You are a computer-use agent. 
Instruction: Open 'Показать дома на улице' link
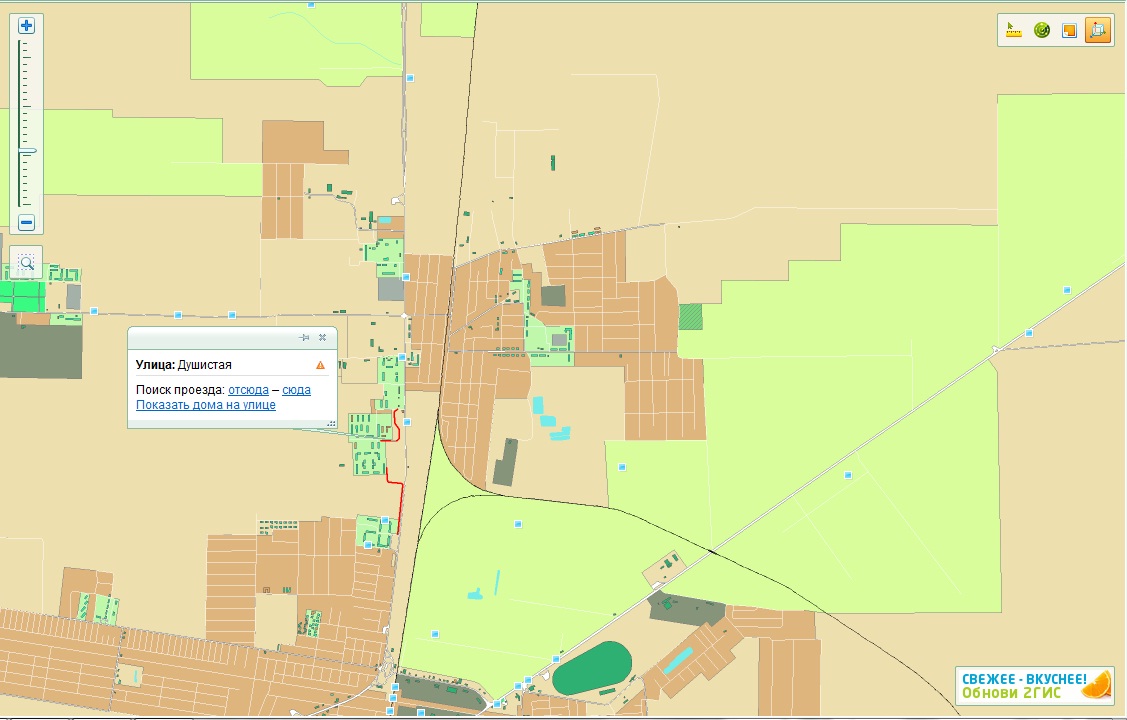pos(206,405)
